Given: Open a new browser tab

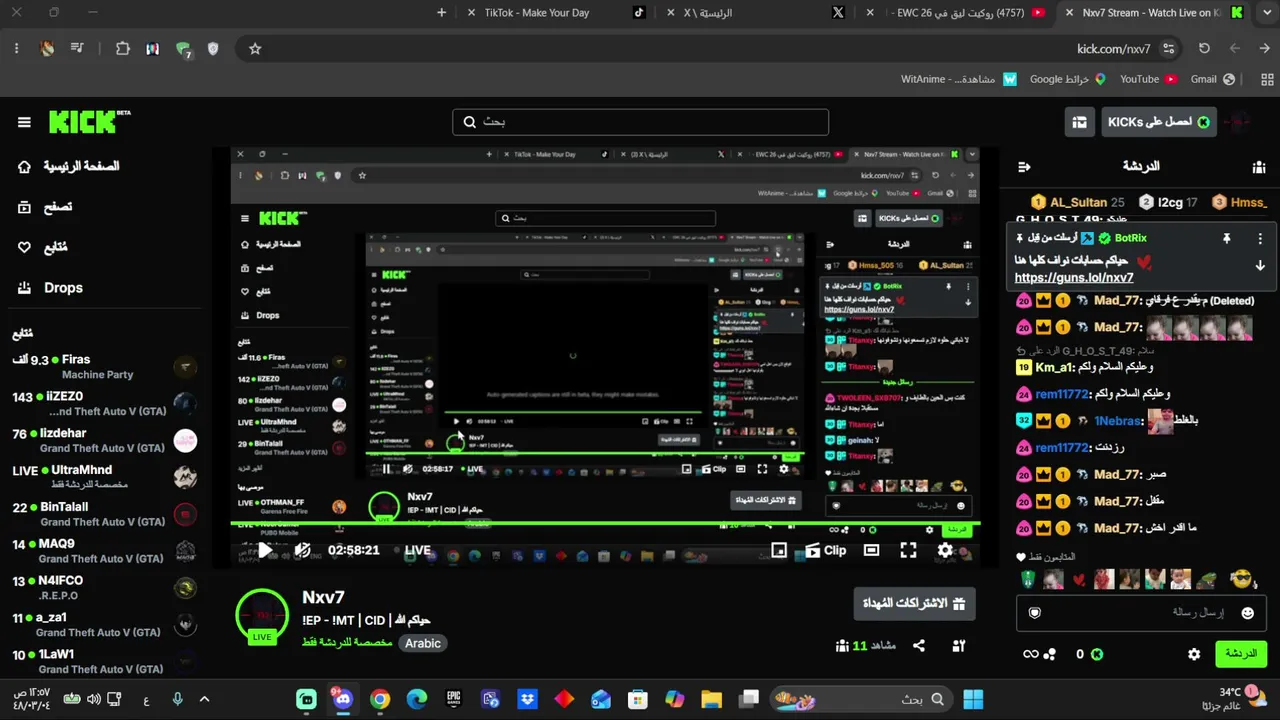Looking at the screenshot, I should click(x=442, y=13).
